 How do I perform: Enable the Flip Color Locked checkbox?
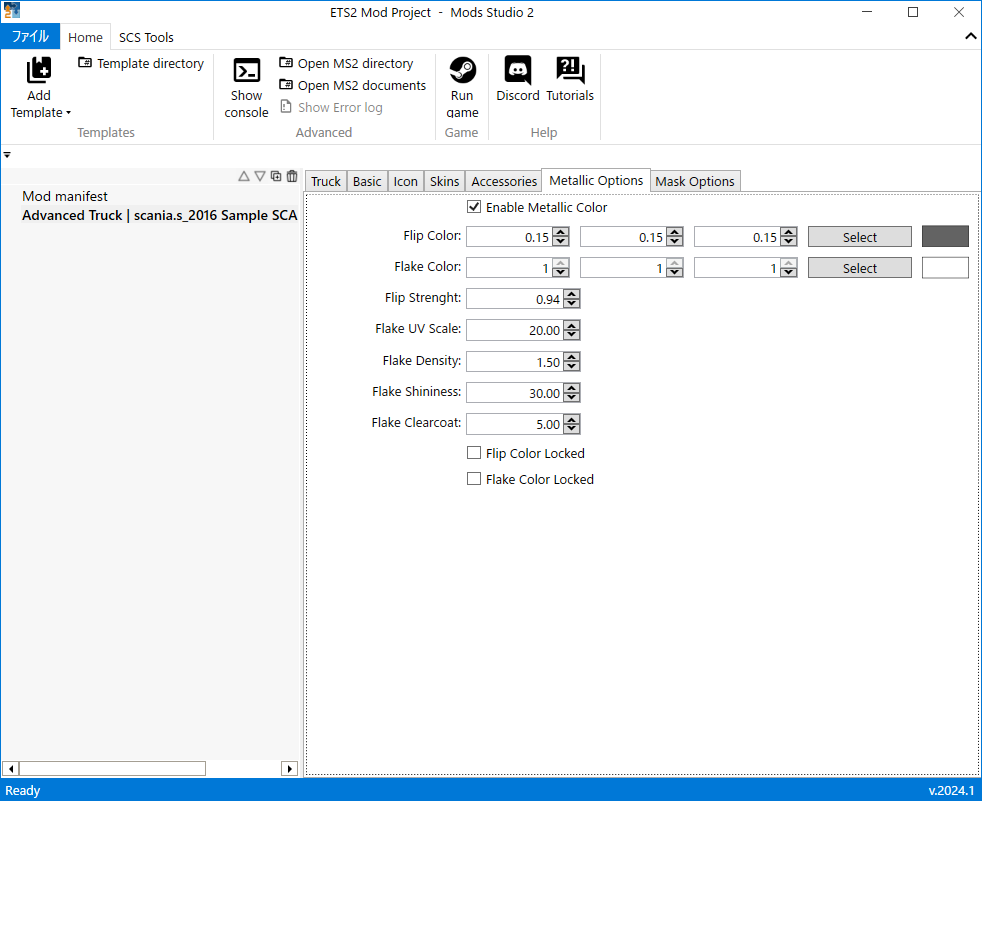point(474,453)
